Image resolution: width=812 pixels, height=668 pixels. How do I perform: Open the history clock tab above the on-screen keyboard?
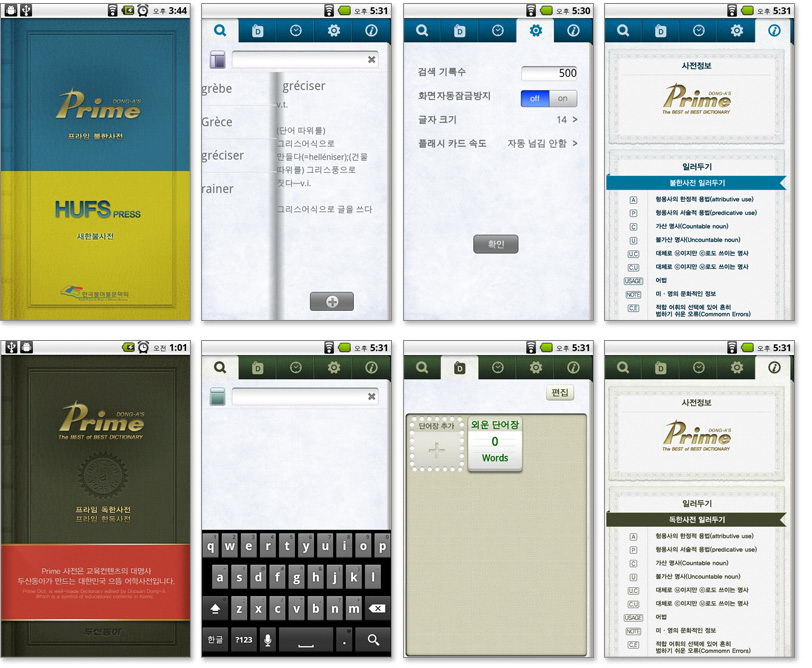coord(296,368)
